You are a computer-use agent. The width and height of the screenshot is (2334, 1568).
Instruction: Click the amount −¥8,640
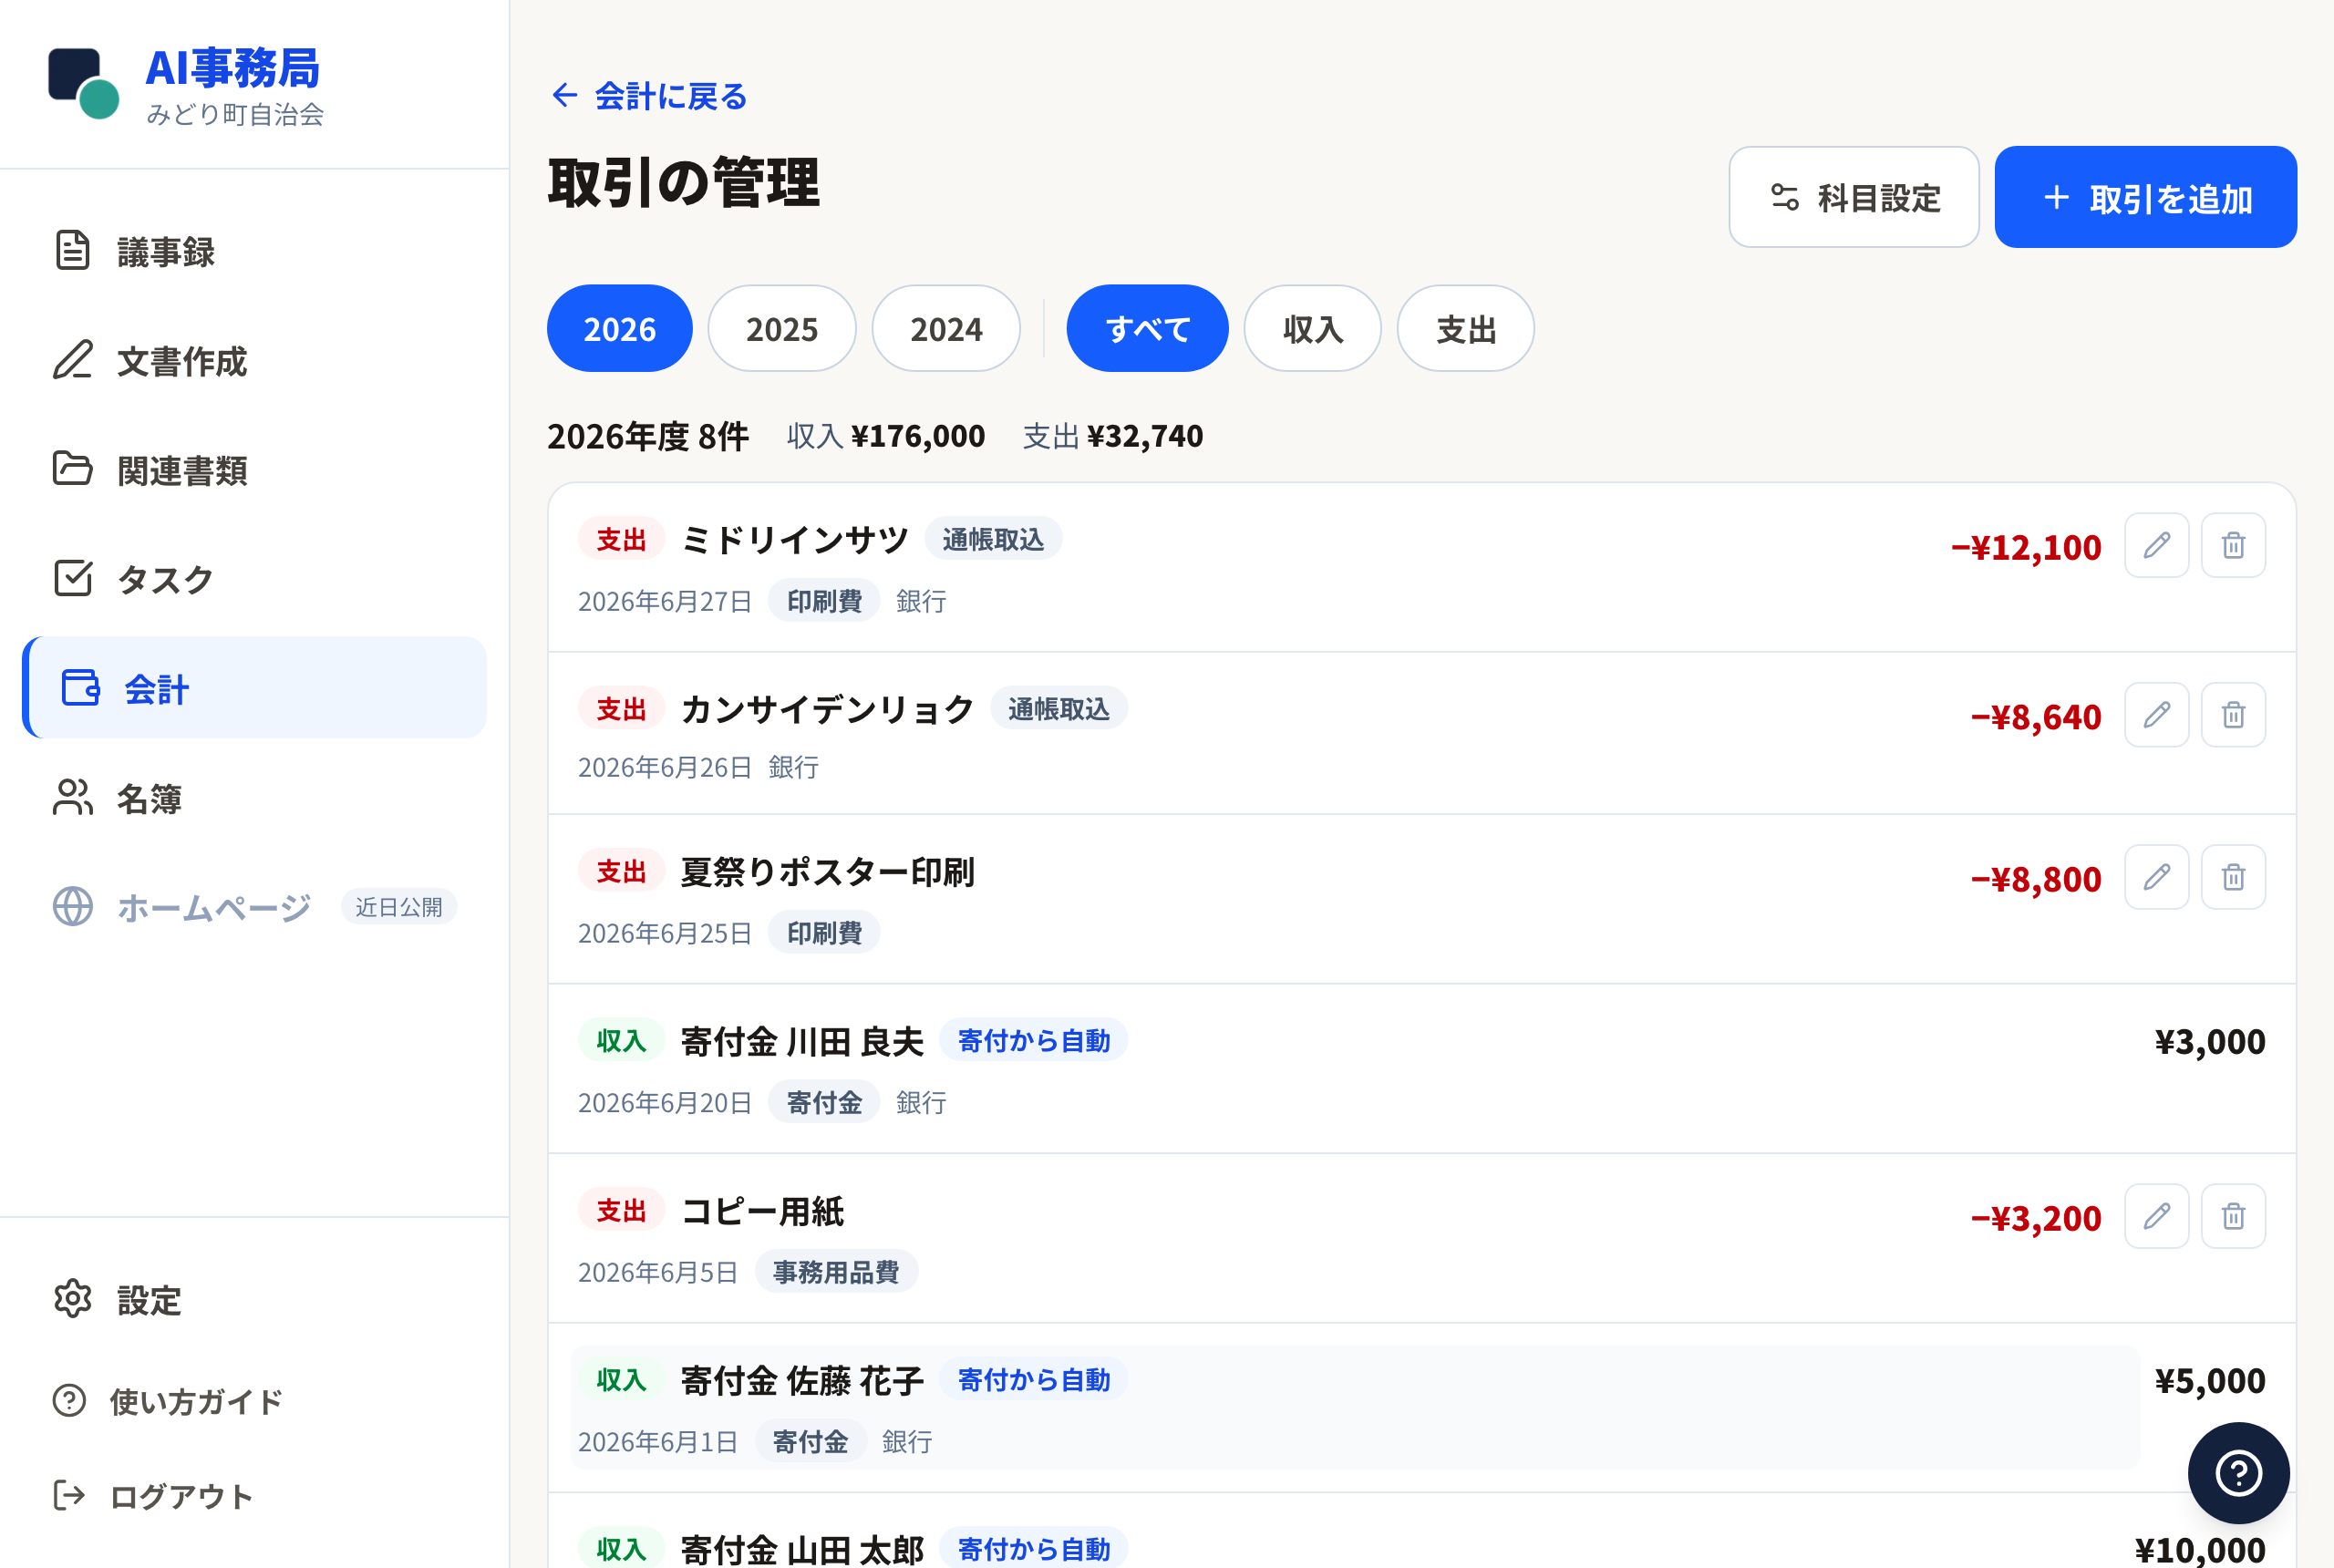2036,716
